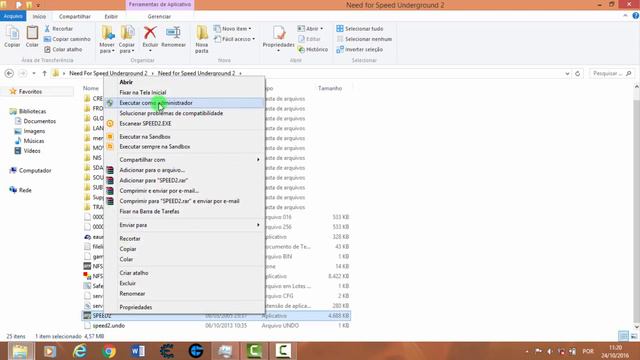Open the Mover para ribbon button
Viewport: 640px width, 360px height.
click(x=107, y=39)
